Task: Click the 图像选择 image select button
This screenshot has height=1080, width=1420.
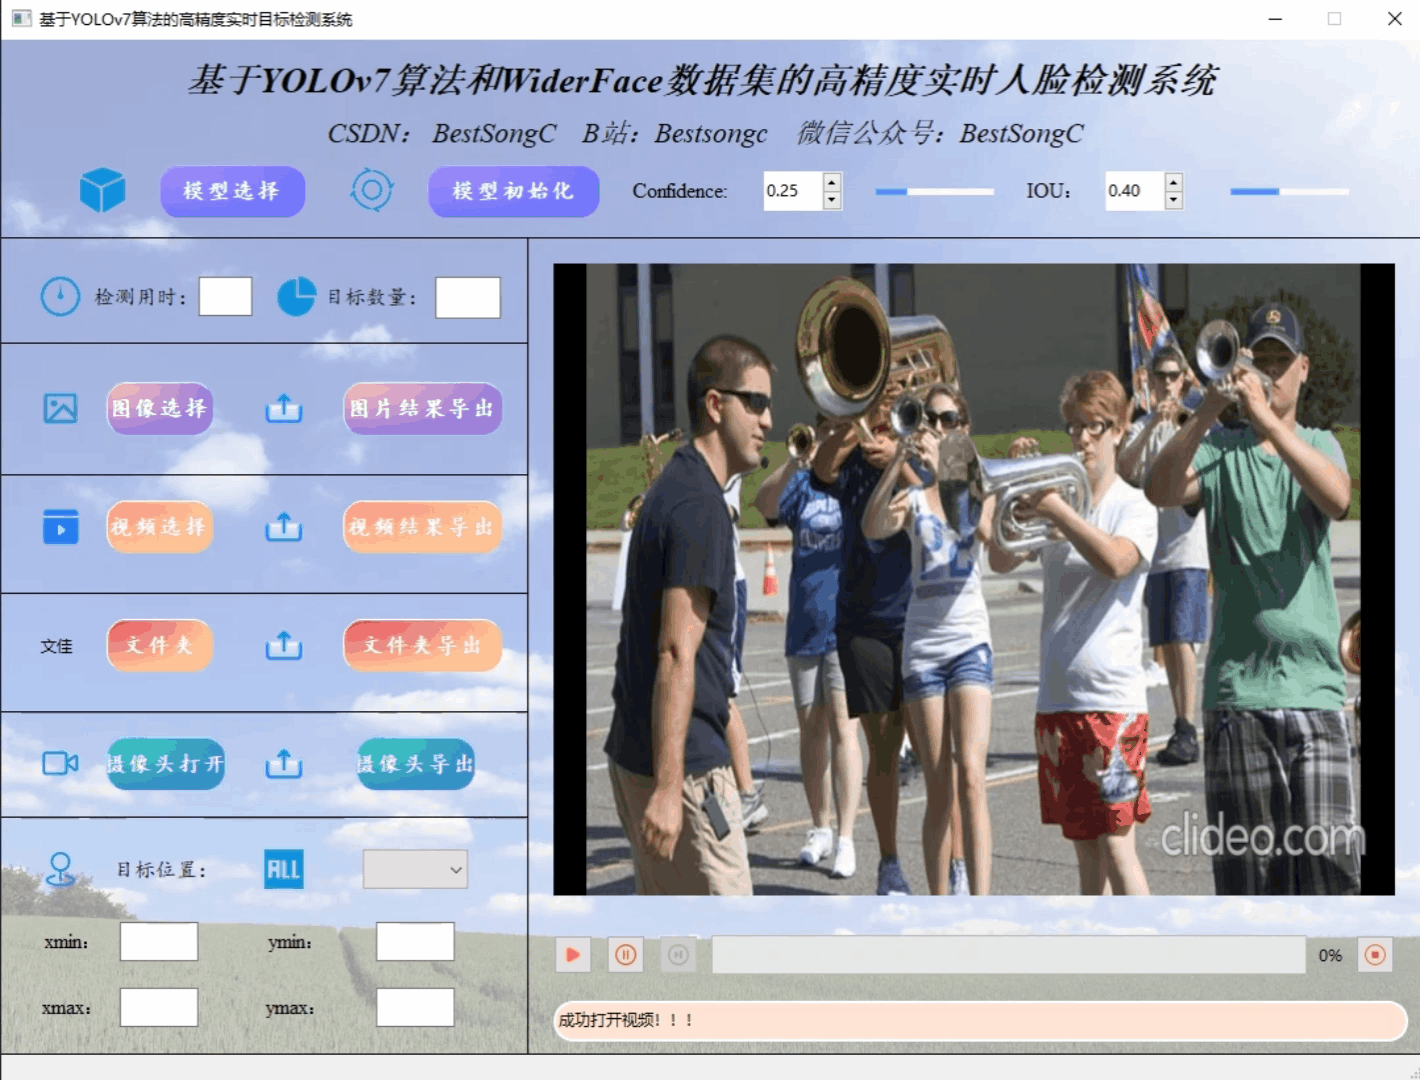Action: [x=160, y=408]
